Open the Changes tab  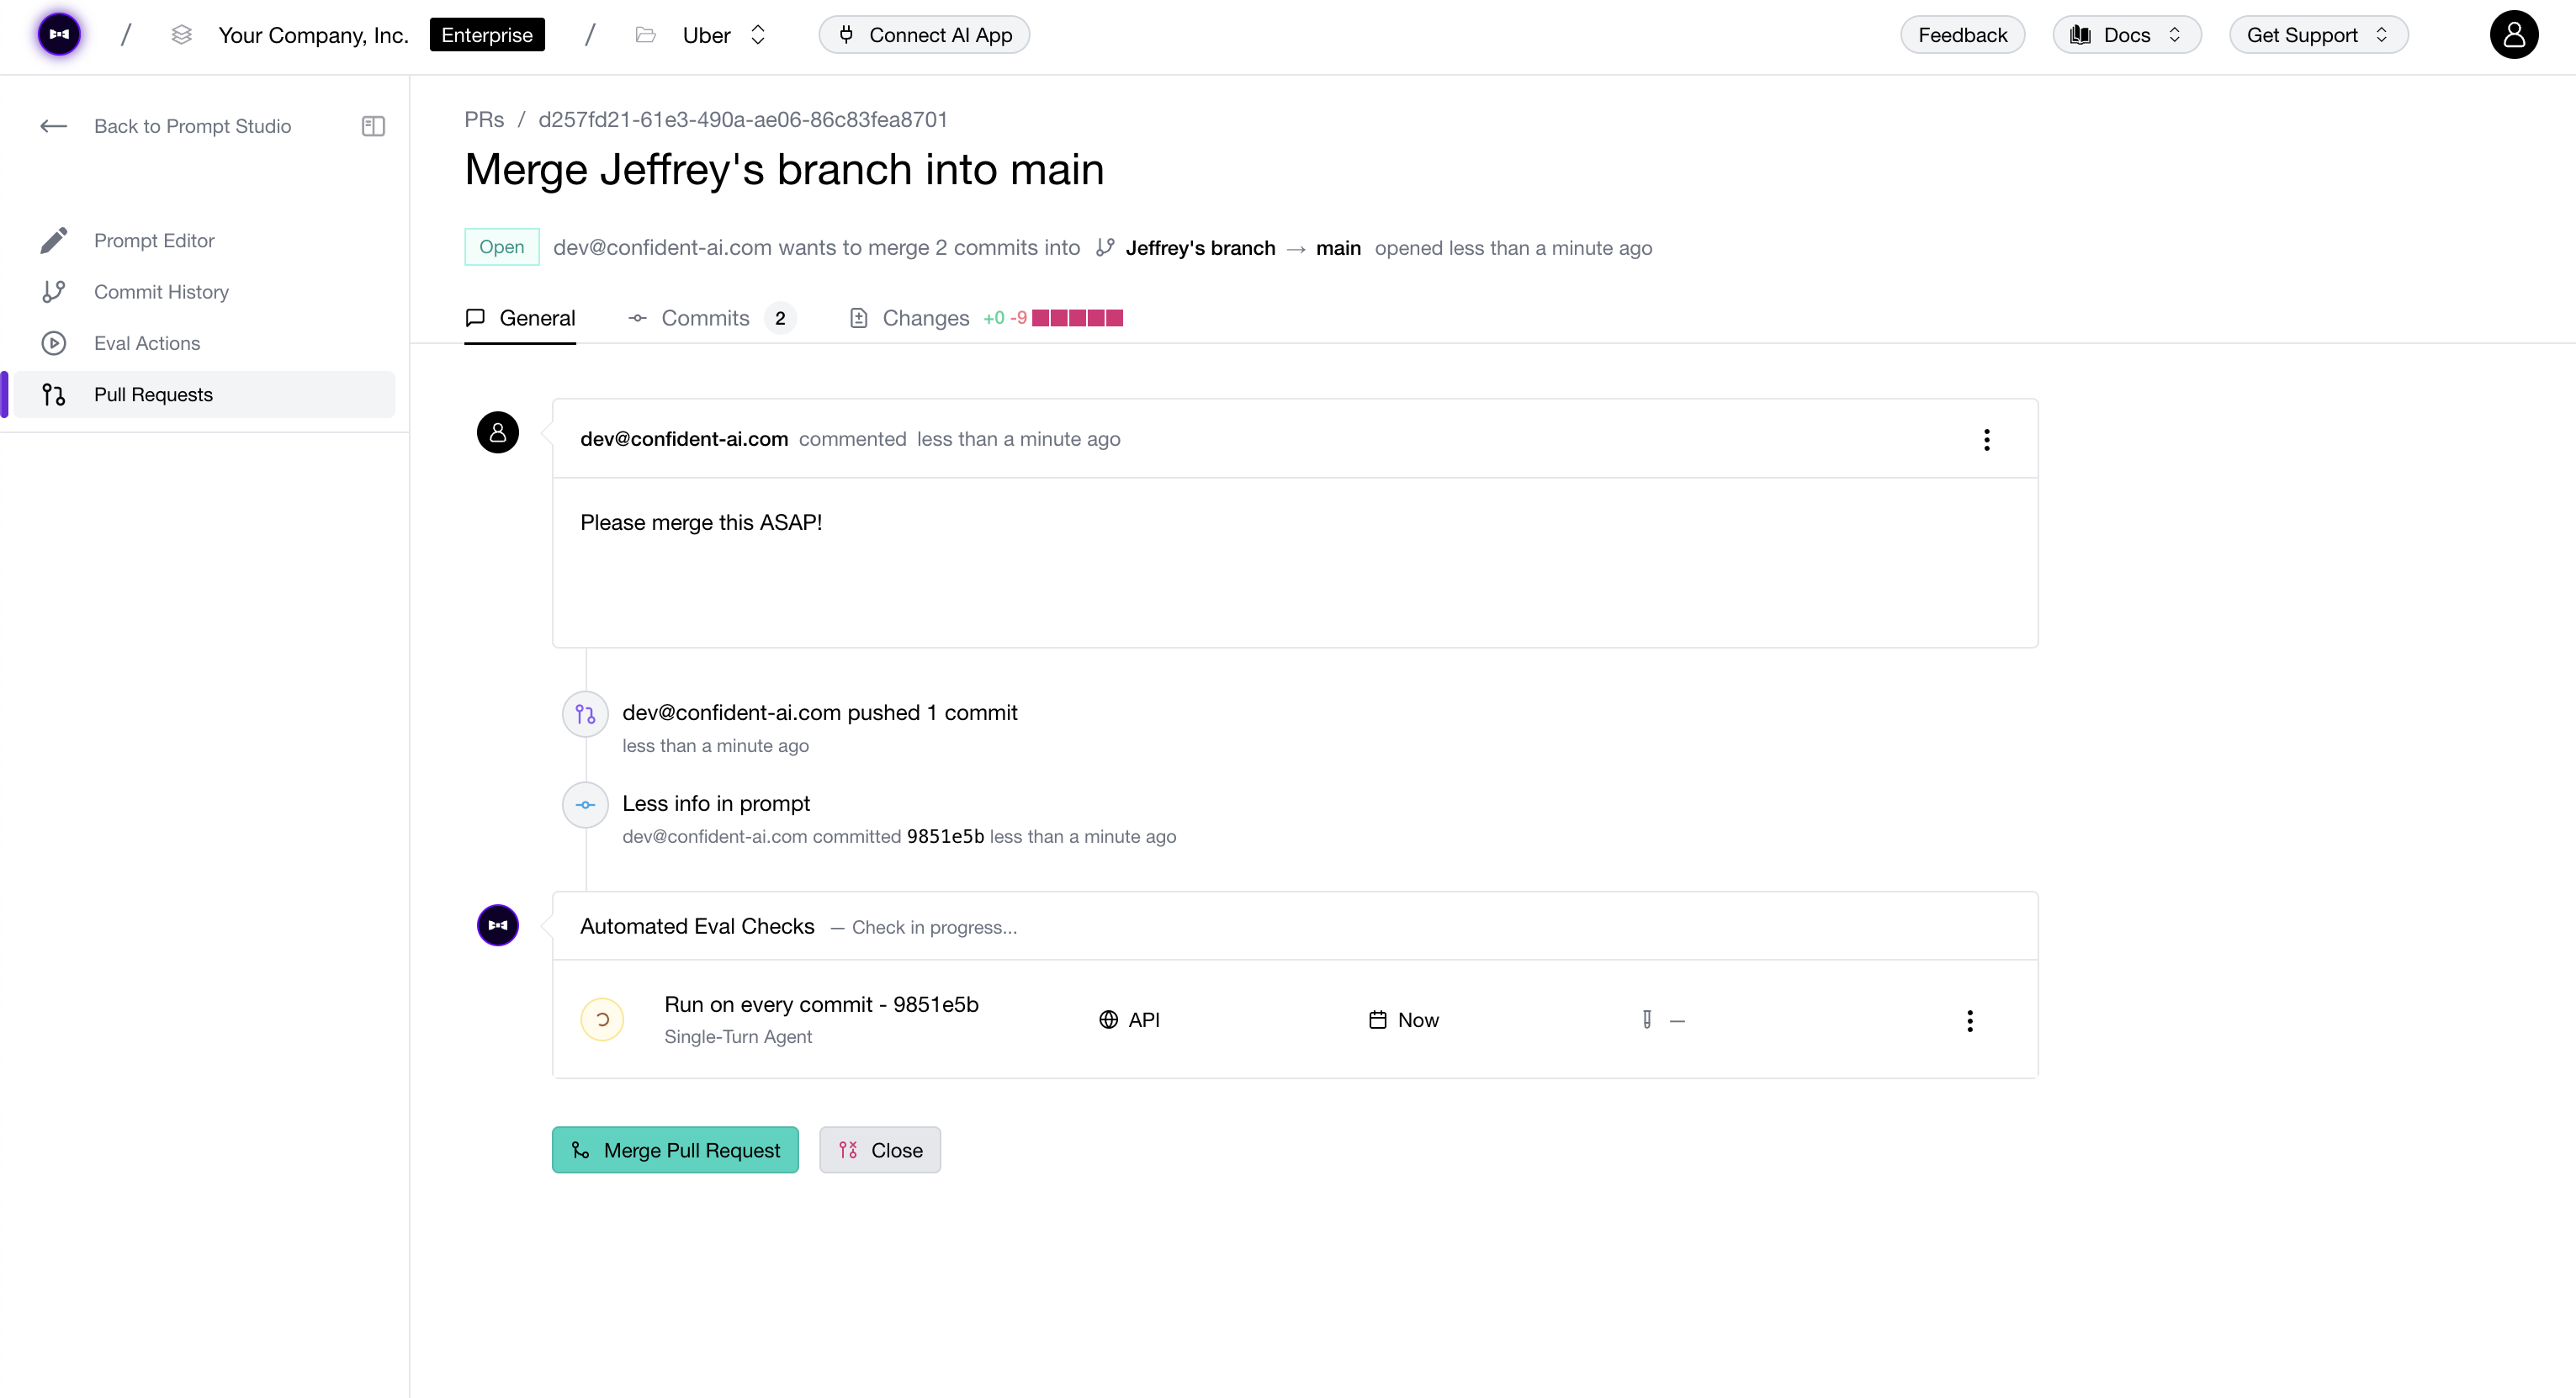coord(925,318)
